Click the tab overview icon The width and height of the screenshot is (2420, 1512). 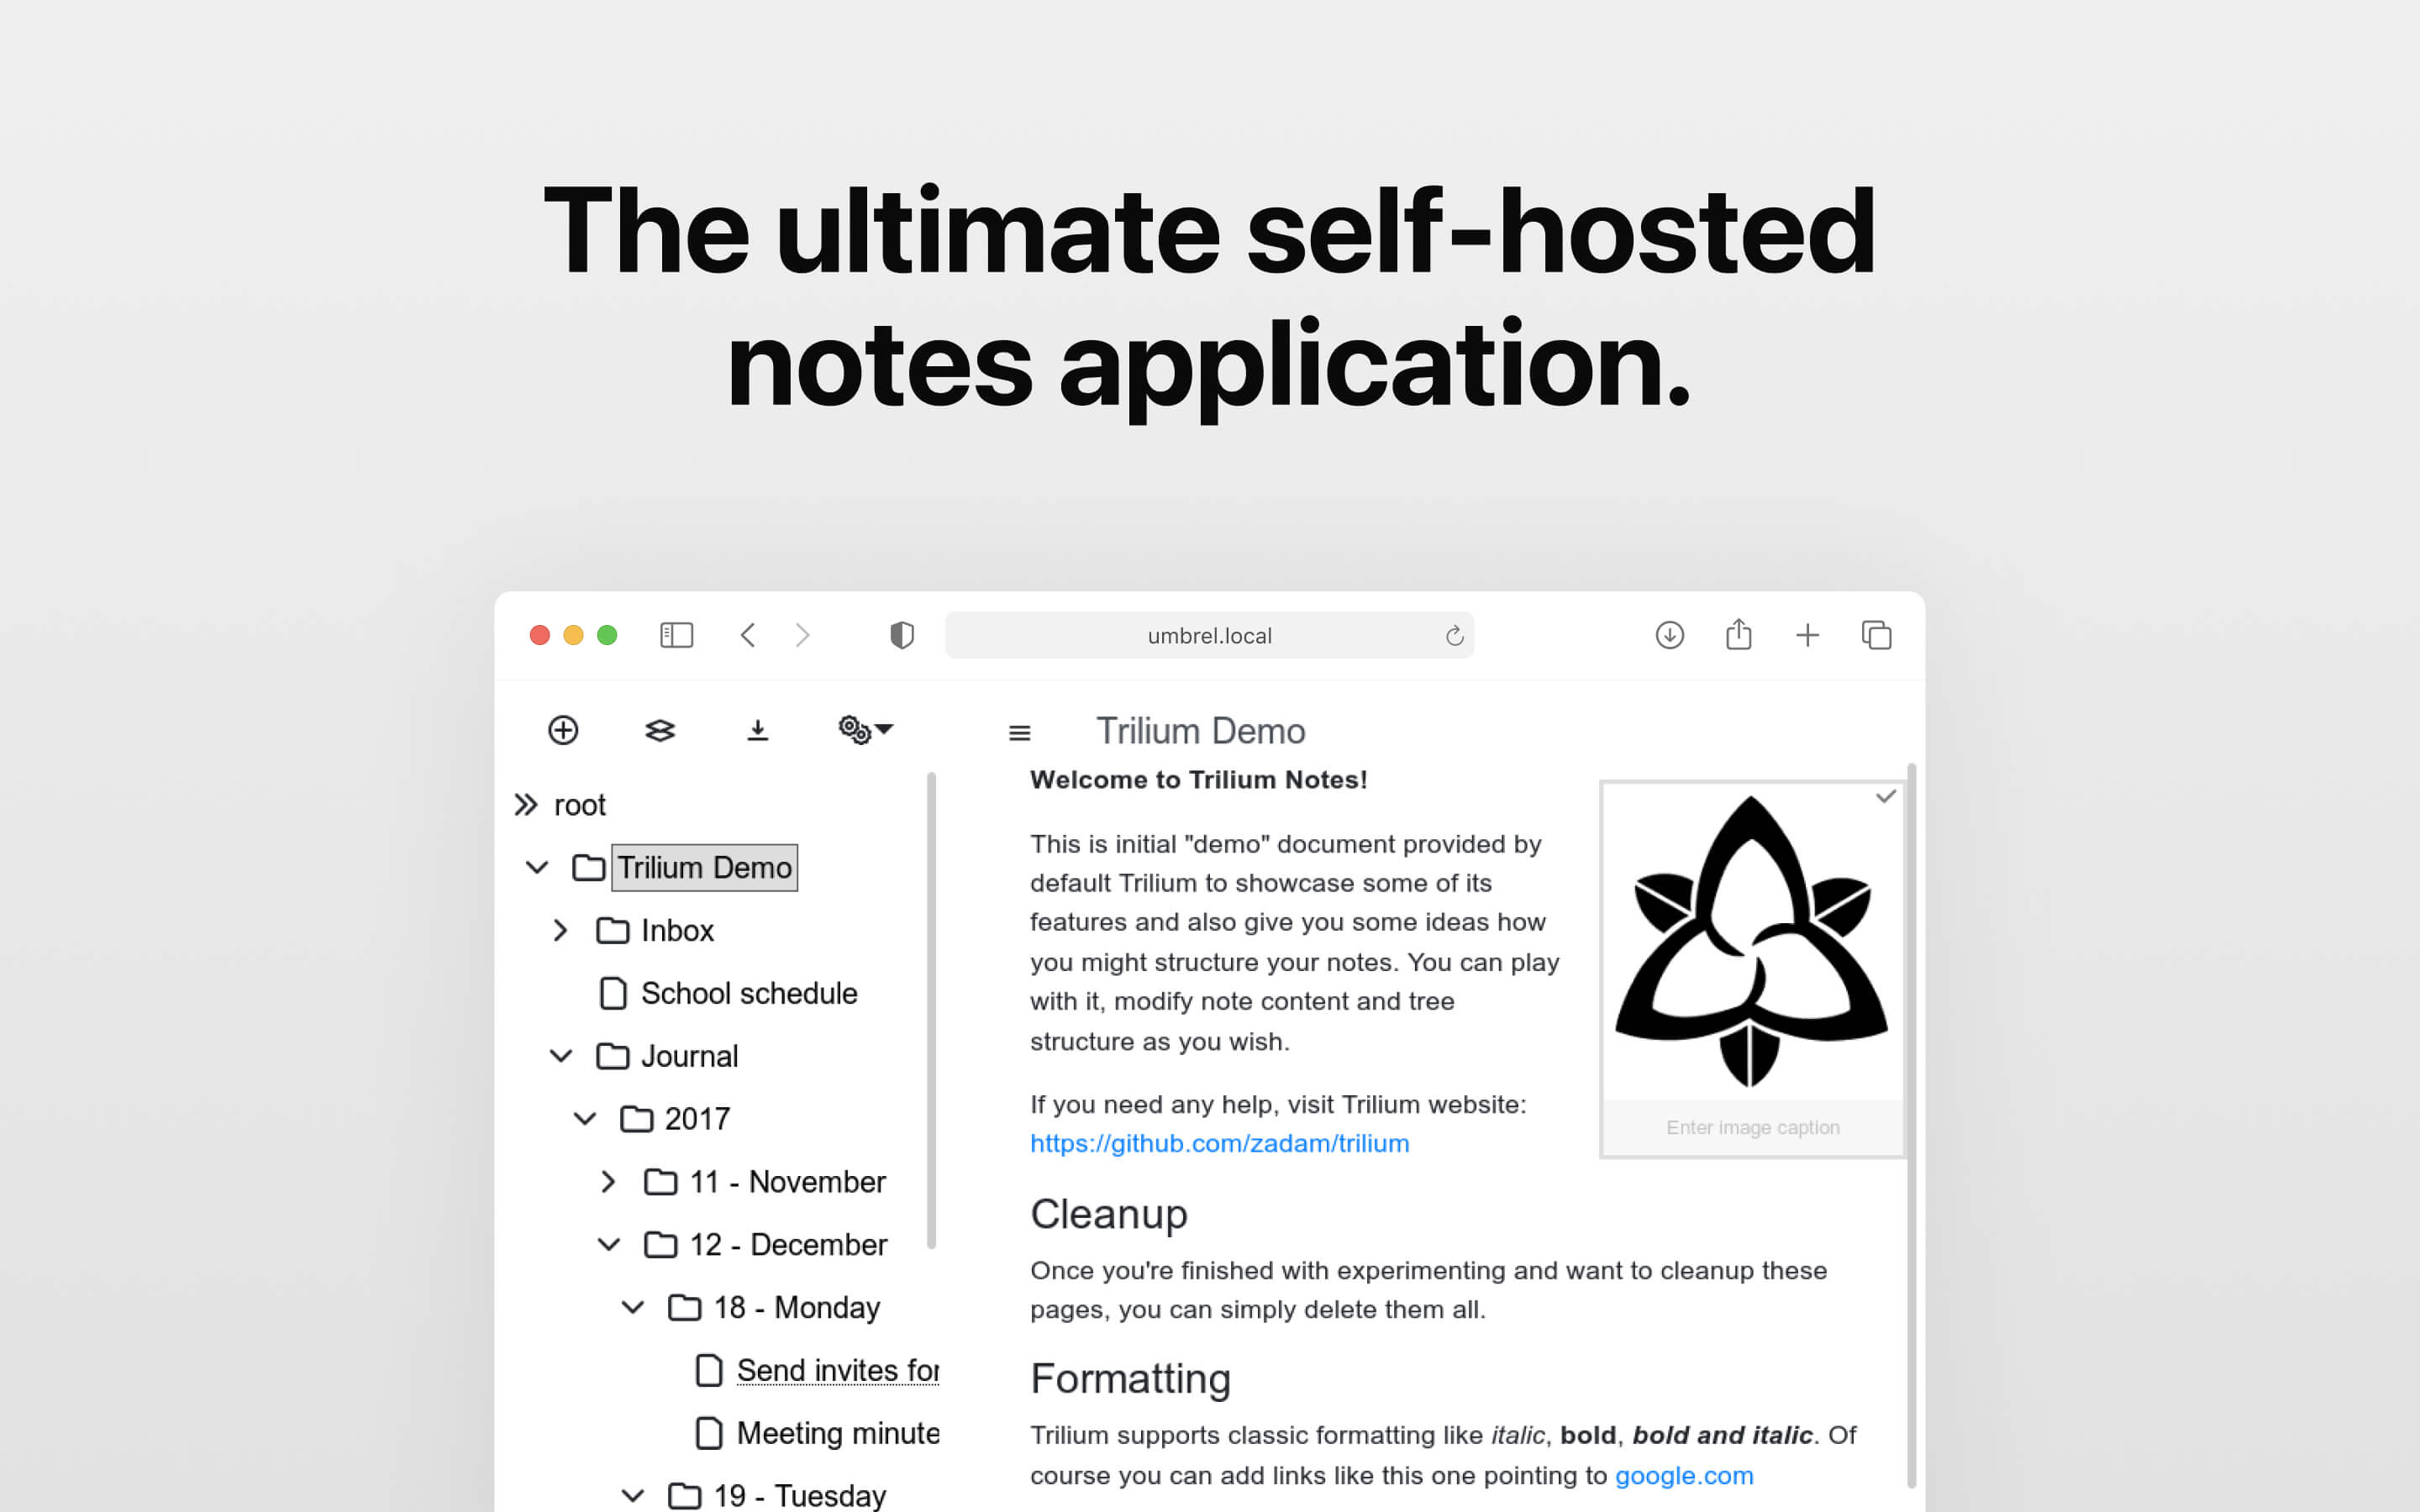pos(1876,634)
